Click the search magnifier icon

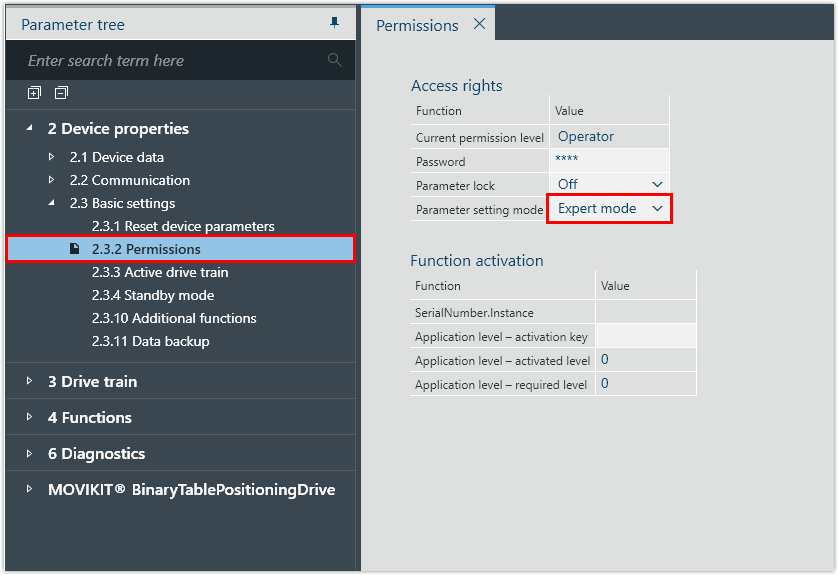point(335,61)
